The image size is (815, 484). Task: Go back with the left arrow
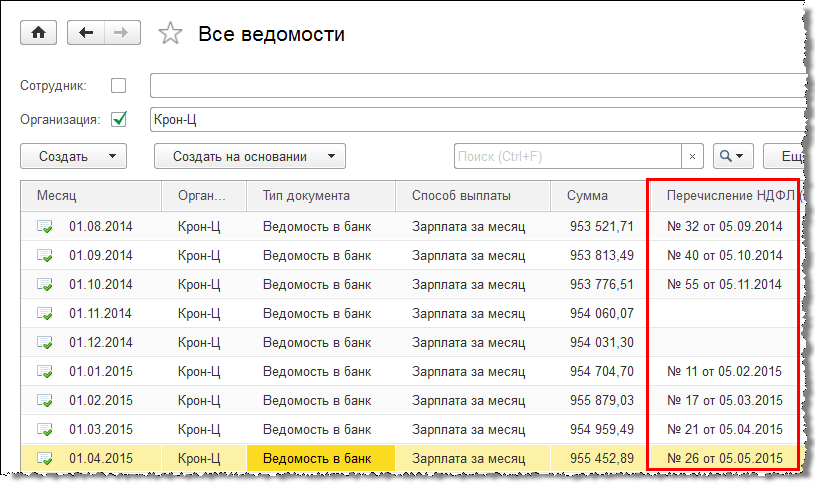pyautogui.click(x=85, y=33)
